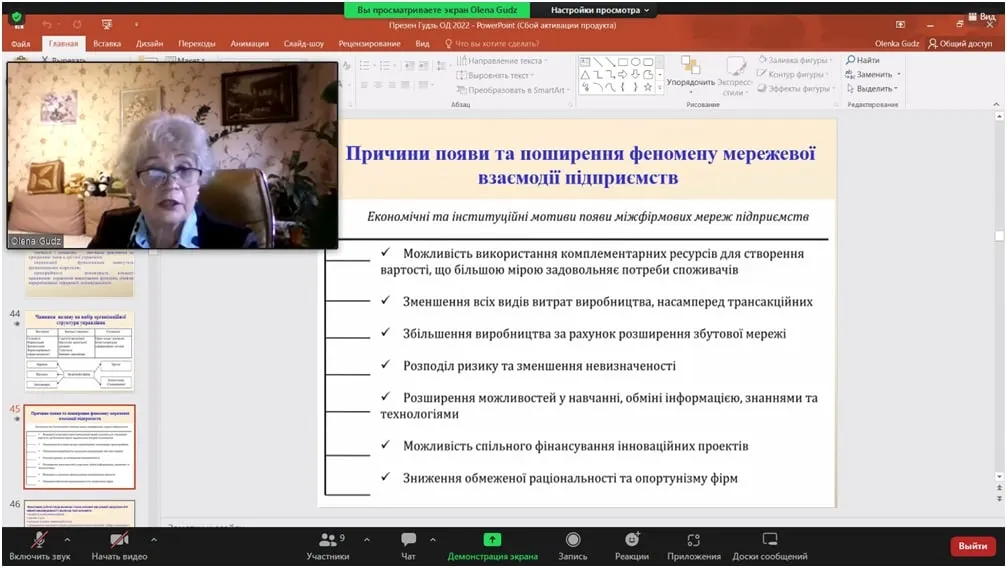Screen dimensions: 1007x568
Task: Open quick access toolbar customize arrow
Action: point(136,24)
